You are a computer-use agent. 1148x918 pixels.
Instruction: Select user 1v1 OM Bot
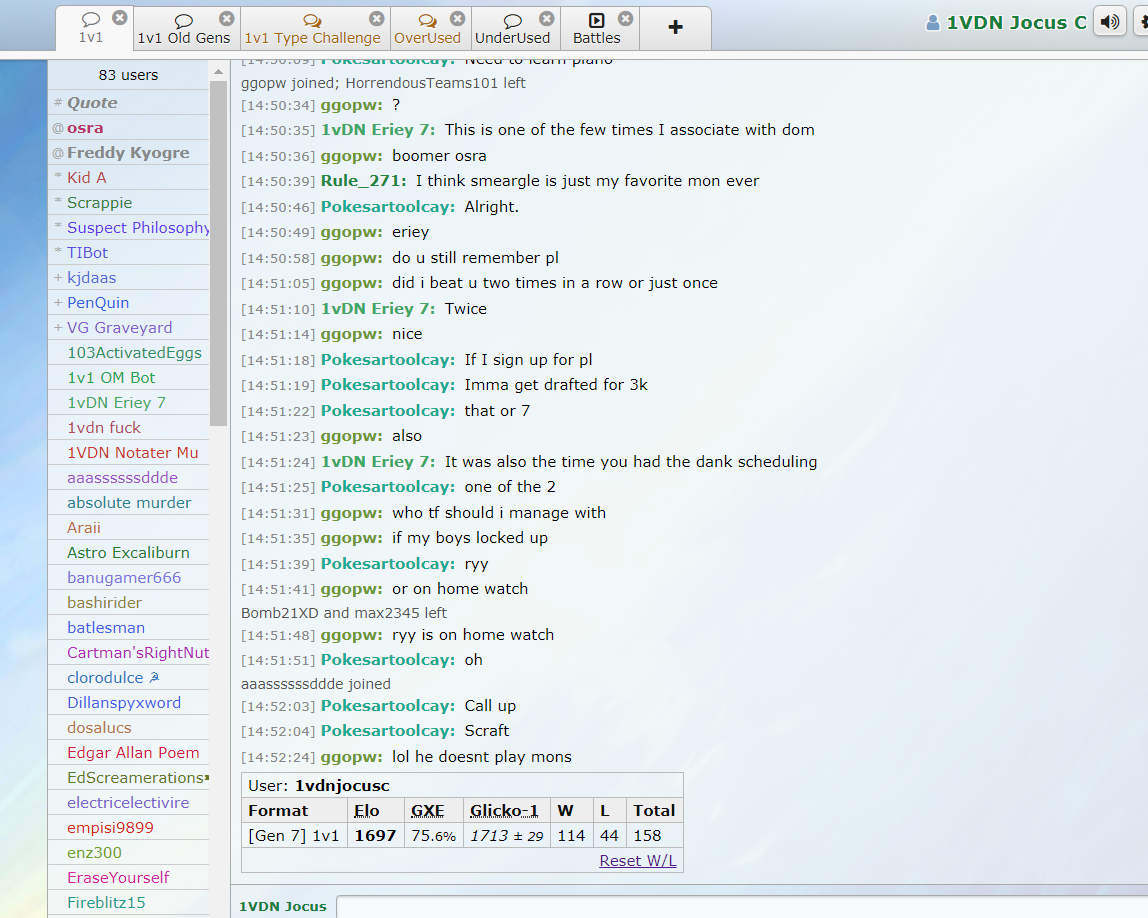tap(129, 377)
